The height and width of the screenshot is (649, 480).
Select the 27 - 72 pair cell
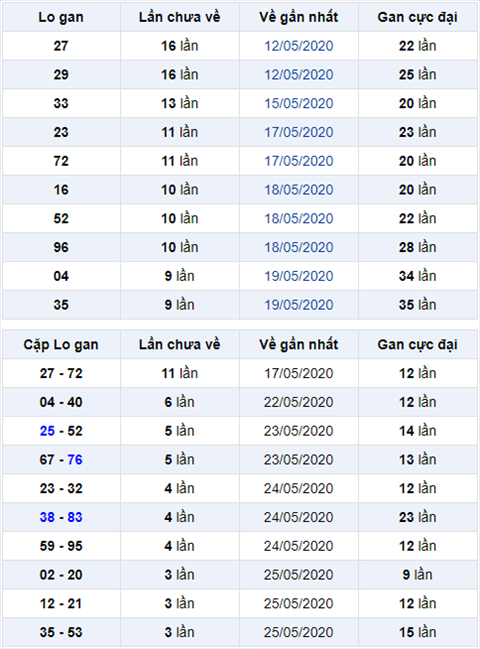click(x=61, y=373)
